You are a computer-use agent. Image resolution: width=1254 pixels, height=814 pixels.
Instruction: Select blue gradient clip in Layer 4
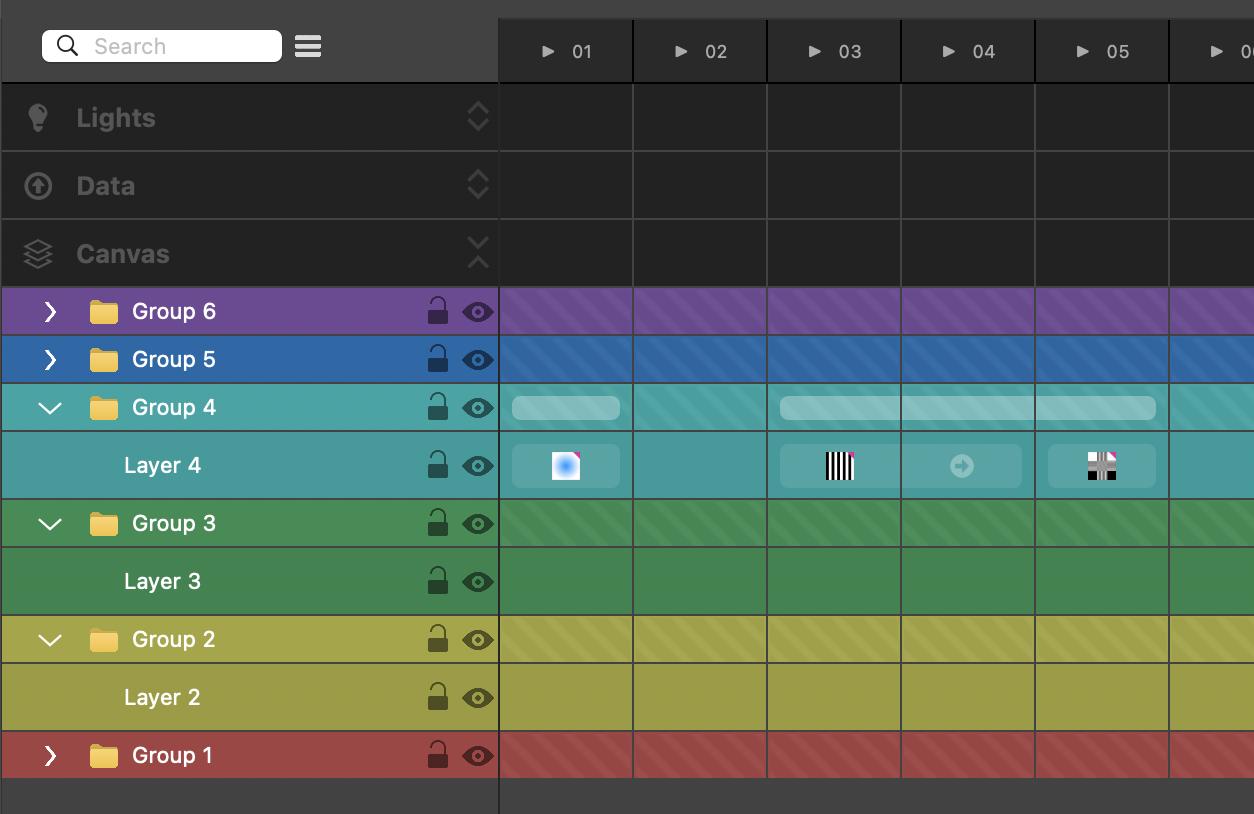click(566, 466)
